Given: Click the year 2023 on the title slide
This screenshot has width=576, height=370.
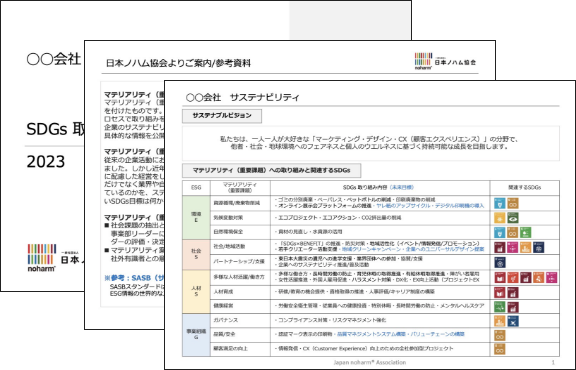Looking at the screenshot, I should pos(46,162).
